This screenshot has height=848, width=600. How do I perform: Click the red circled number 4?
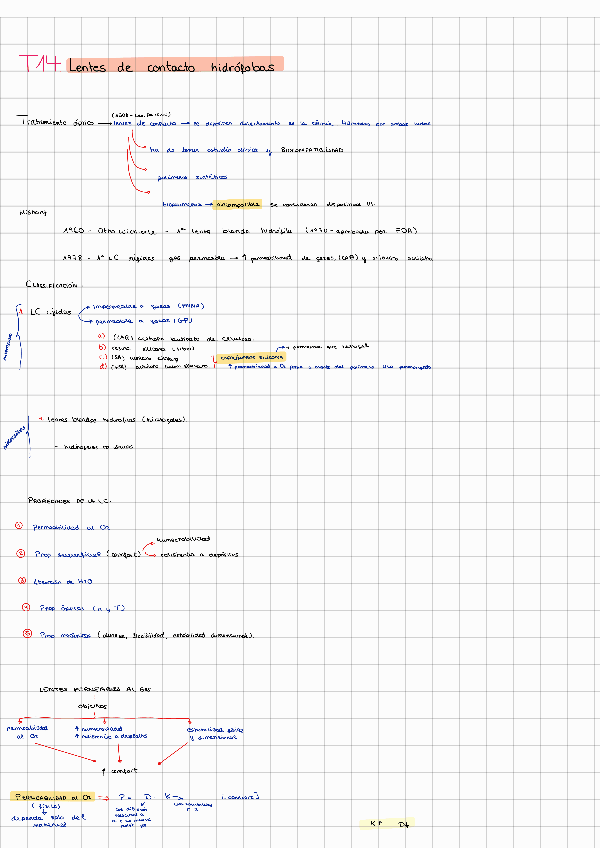click(x=26, y=607)
